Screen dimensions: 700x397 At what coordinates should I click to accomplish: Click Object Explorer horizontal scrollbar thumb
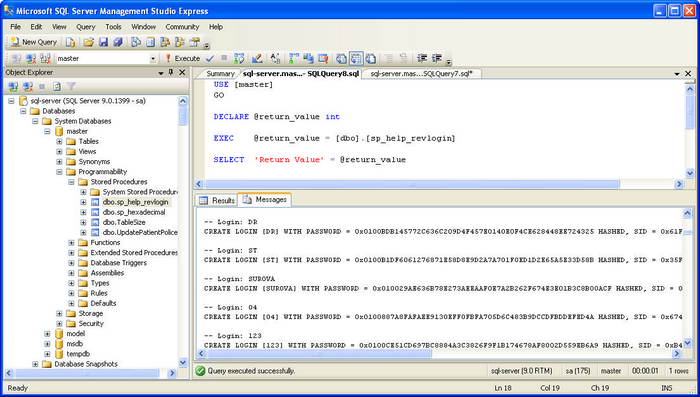point(86,373)
